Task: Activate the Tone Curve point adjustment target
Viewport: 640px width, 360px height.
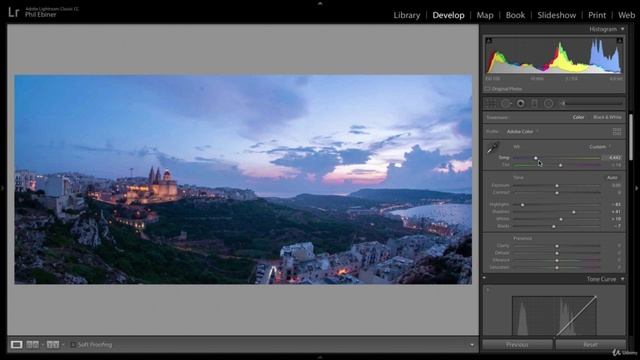Action: [x=488, y=290]
